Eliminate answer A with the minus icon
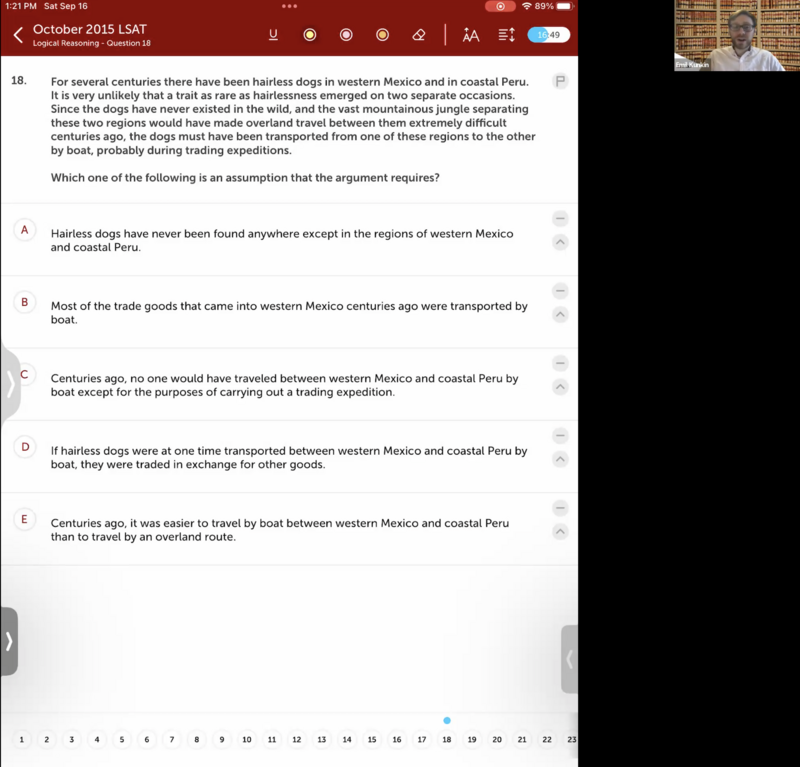Viewport: 800px width, 767px height. point(560,218)
